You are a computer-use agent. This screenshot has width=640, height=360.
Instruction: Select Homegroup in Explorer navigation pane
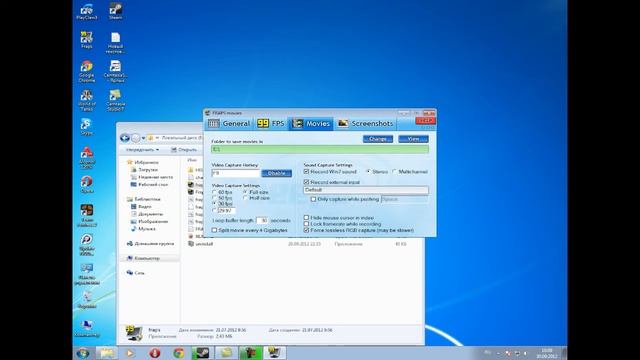click(x=150, y=244)
